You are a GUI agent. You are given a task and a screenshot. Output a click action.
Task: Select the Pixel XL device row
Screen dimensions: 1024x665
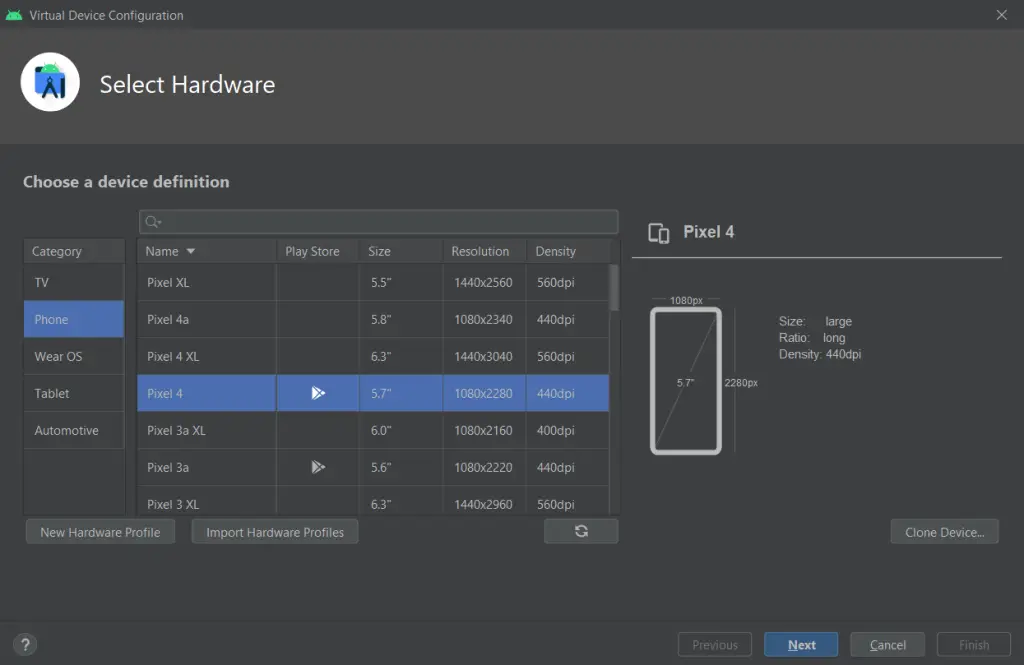coord(373,282)
